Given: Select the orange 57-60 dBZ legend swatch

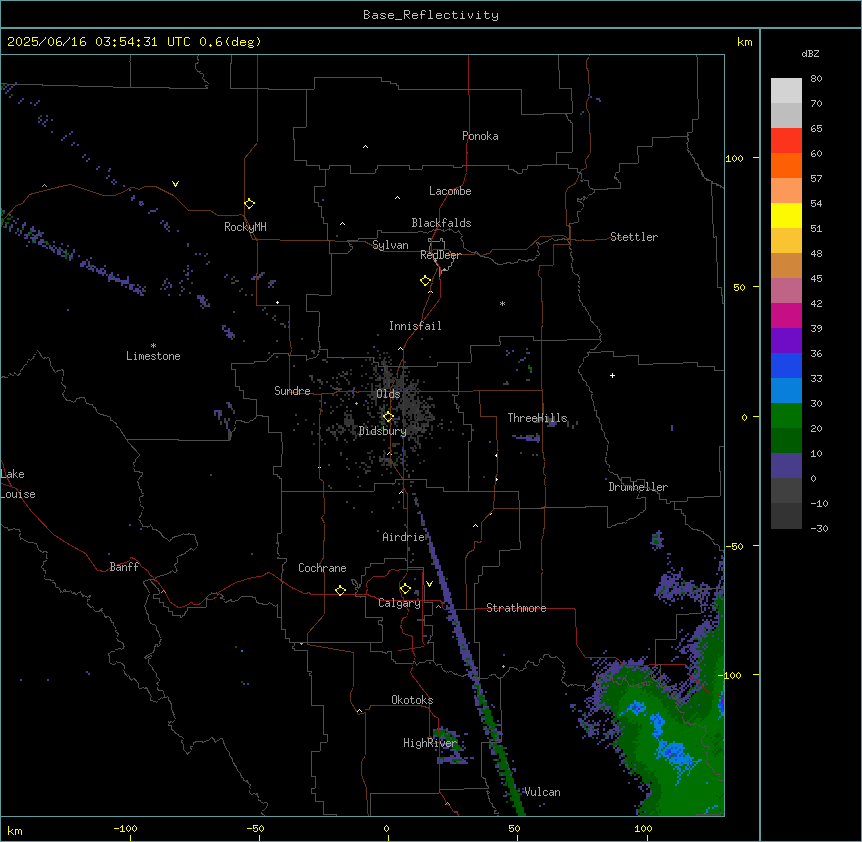Looking at the screenshot, I should click(786, 165).
